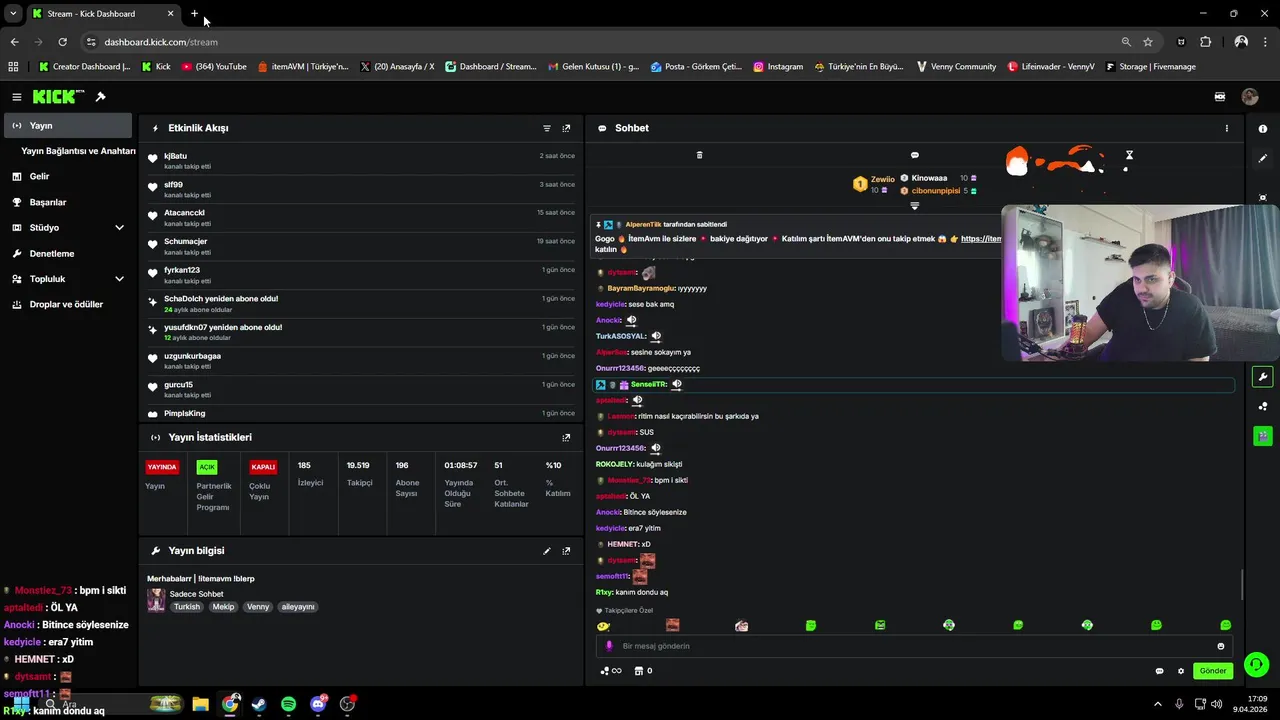Select kjBatu follow event row
1280x720 pixels.
point(361,161)
